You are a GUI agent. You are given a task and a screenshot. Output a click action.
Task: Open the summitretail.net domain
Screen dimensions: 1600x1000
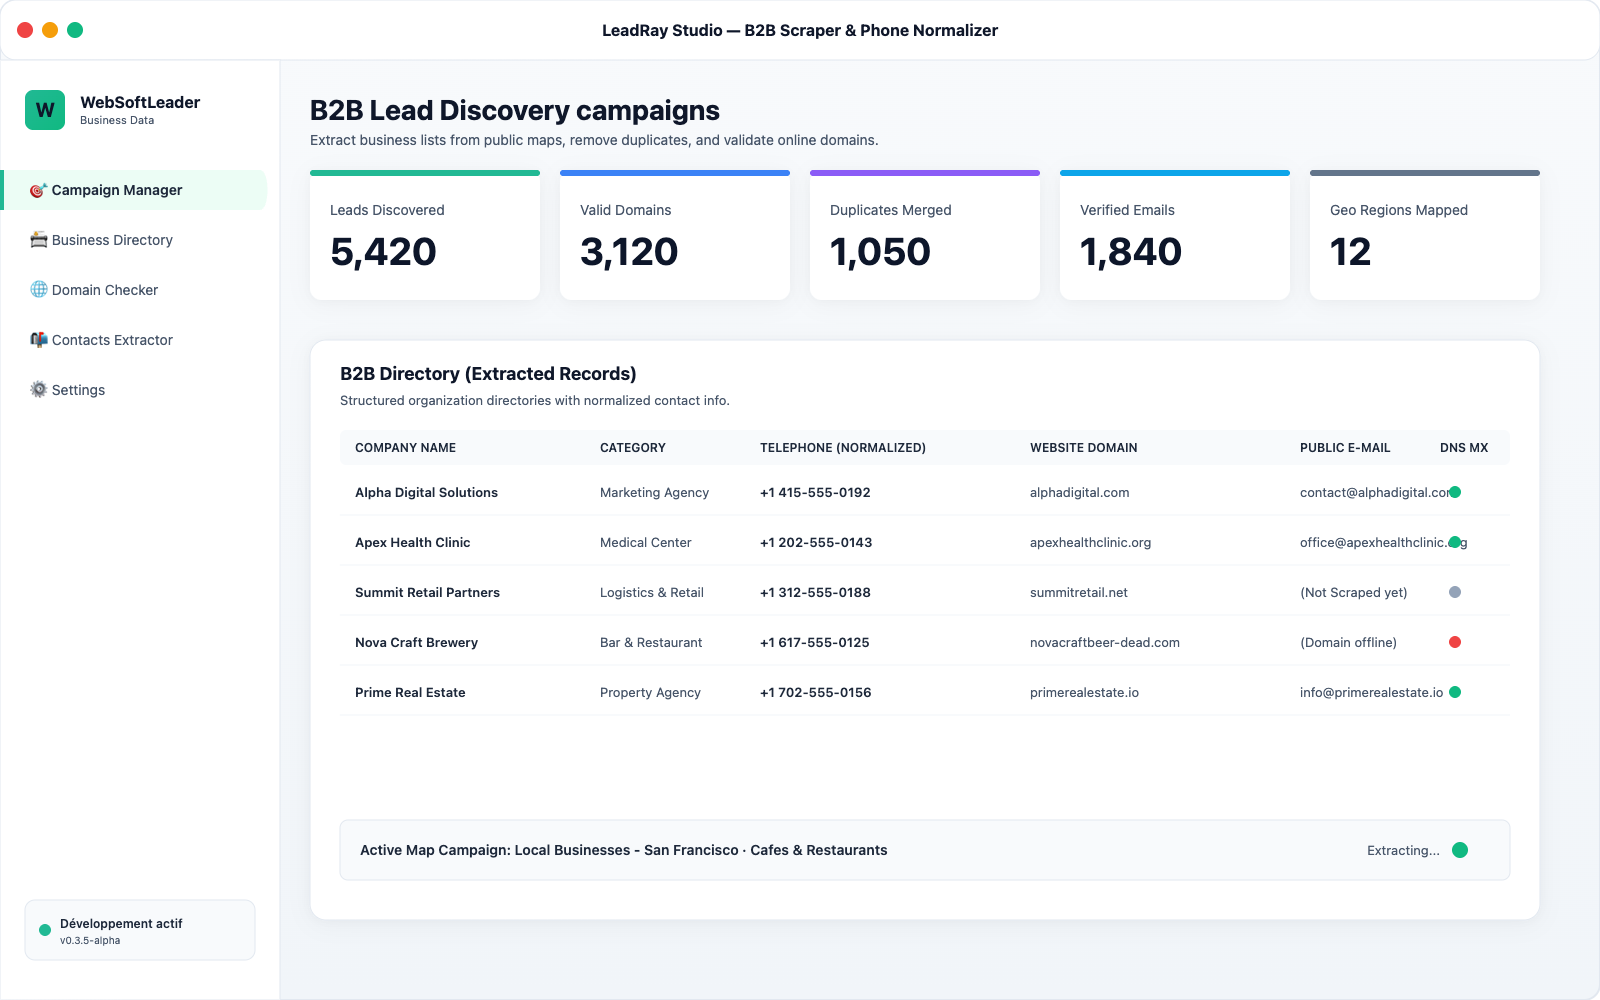1079,592
